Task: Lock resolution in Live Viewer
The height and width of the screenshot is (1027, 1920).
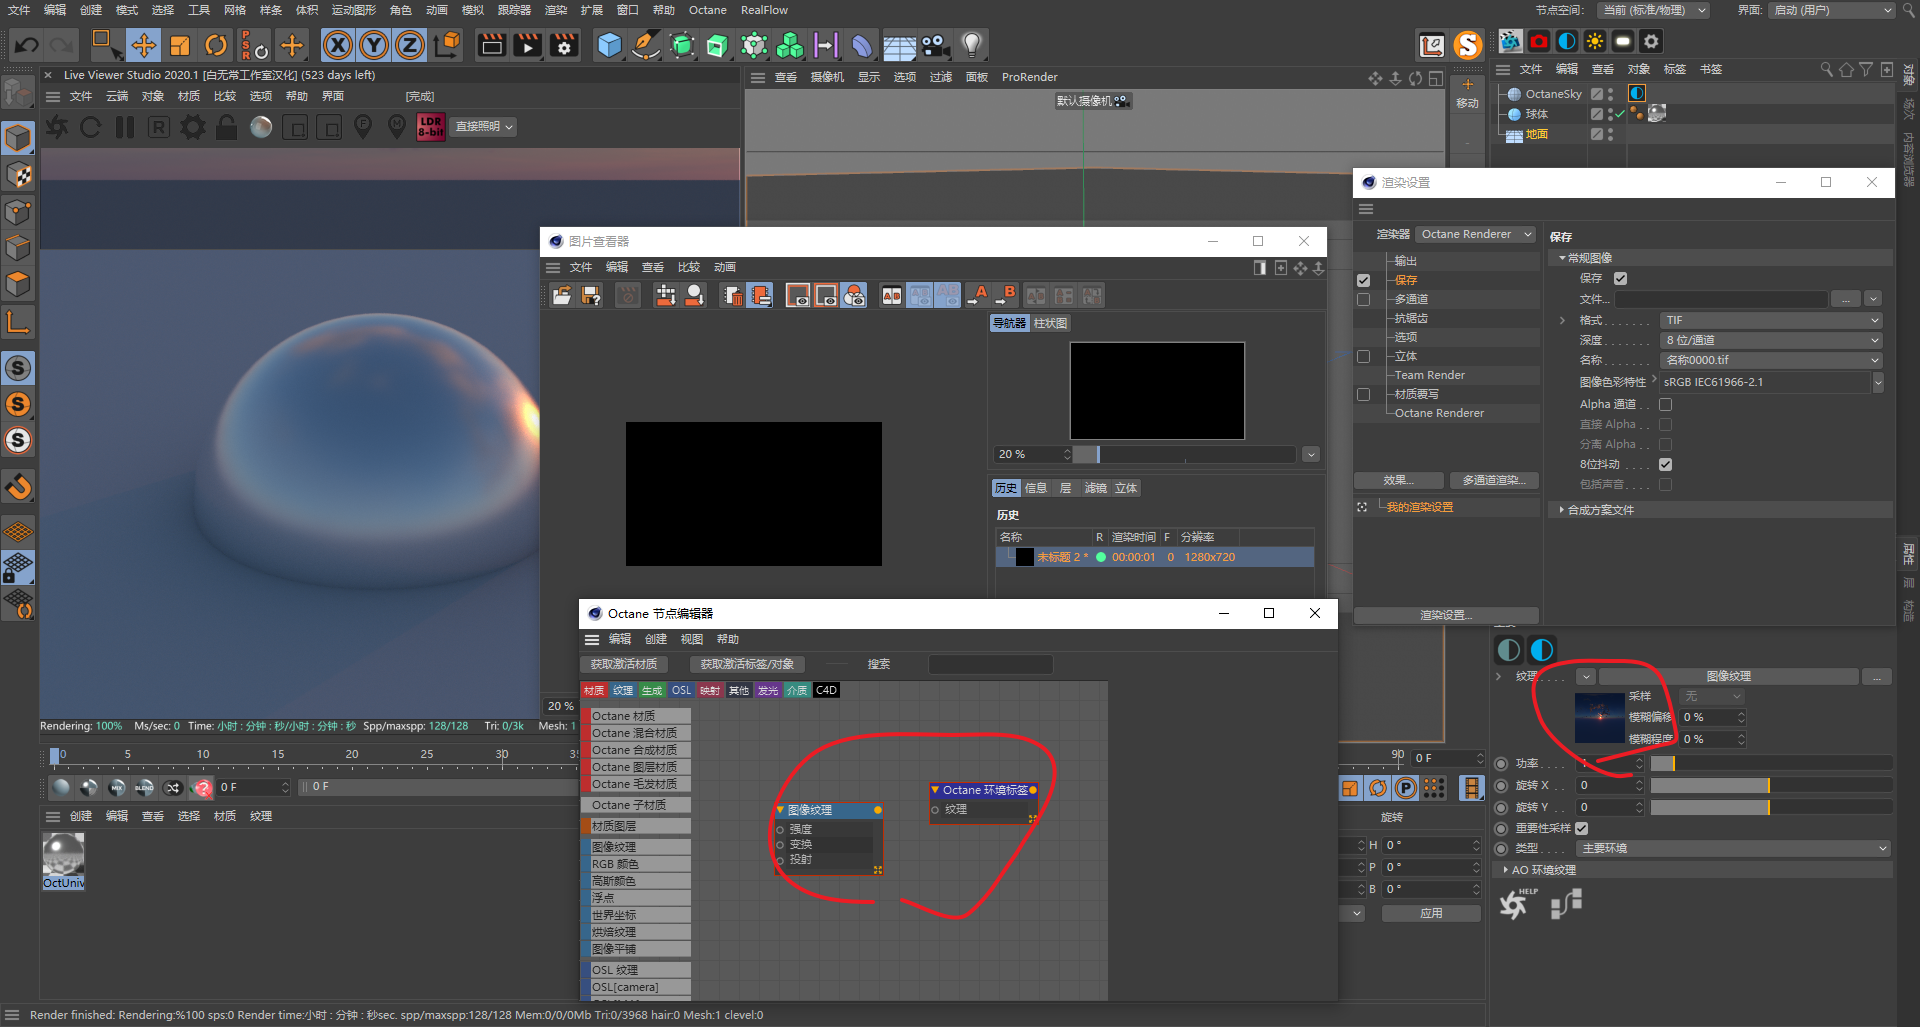Action: pos(227,127)
